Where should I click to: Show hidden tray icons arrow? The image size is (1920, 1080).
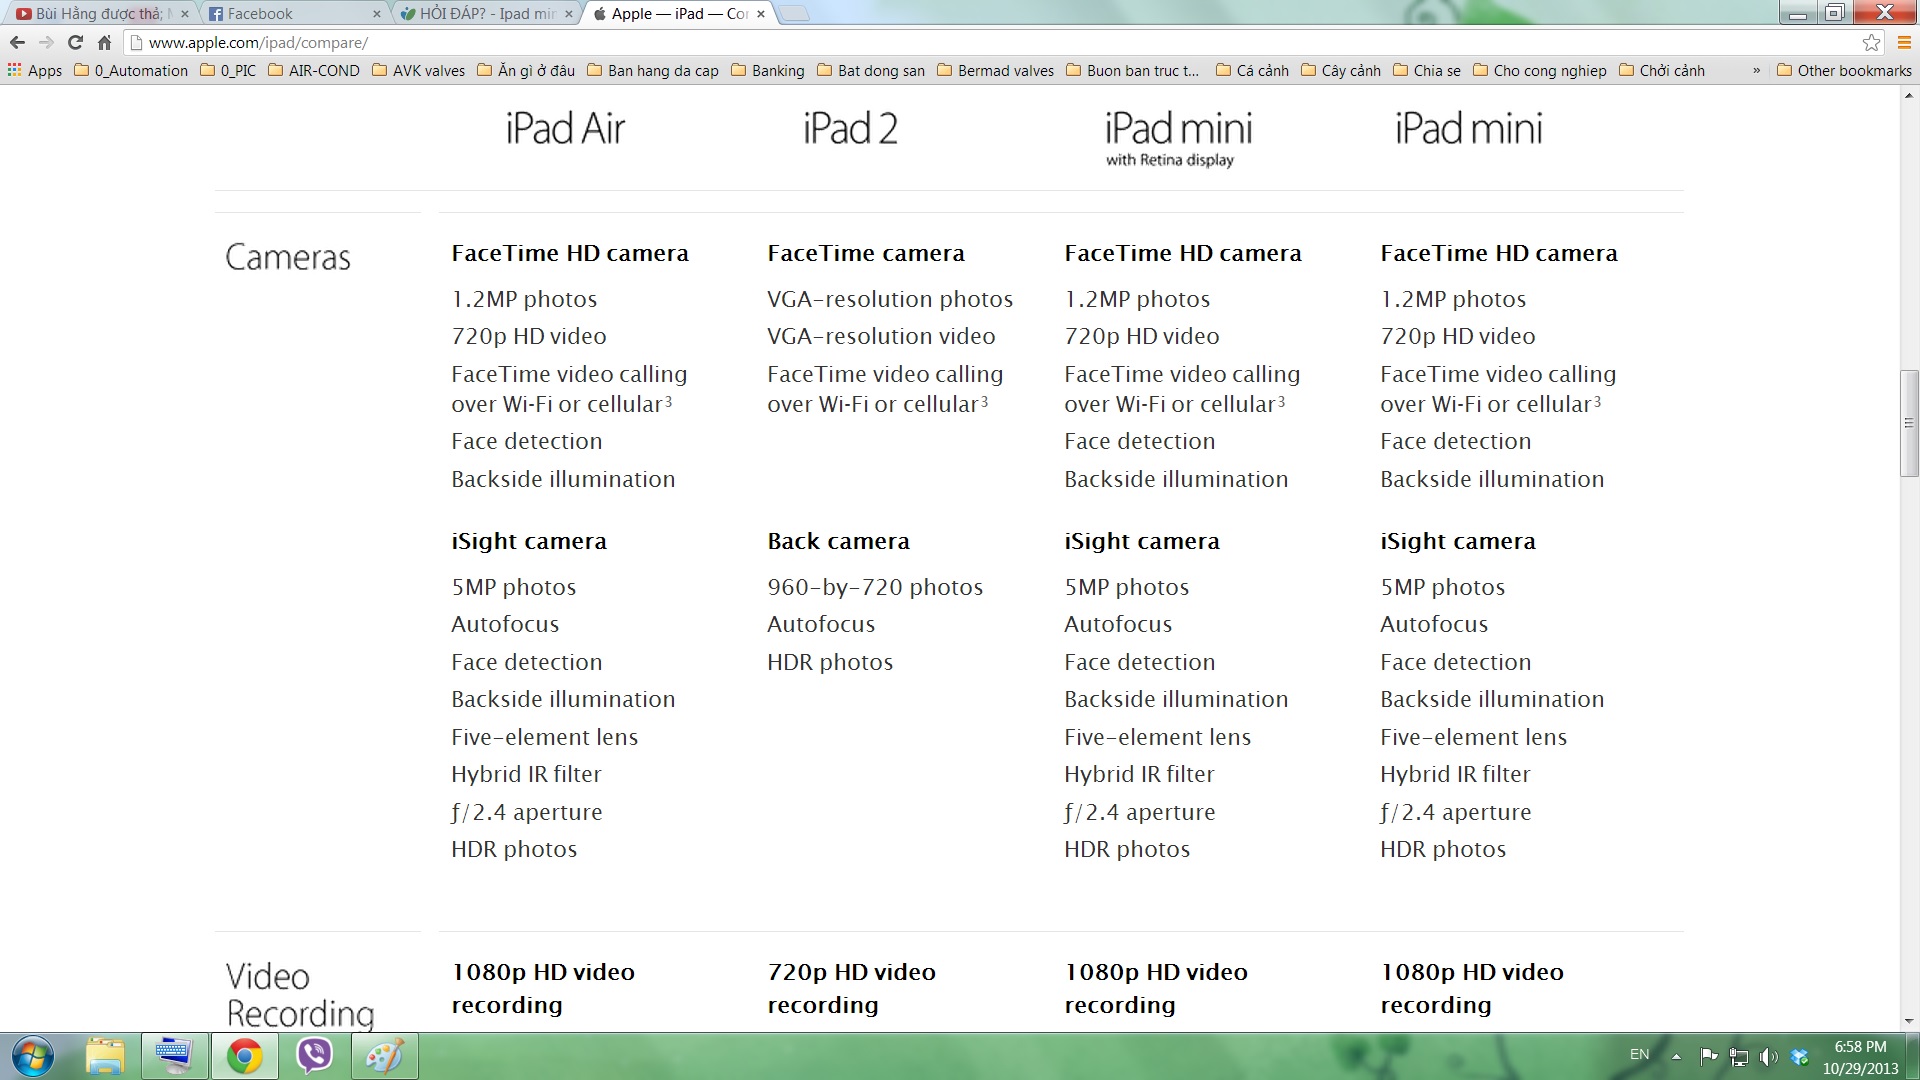click(1677, 1056)
